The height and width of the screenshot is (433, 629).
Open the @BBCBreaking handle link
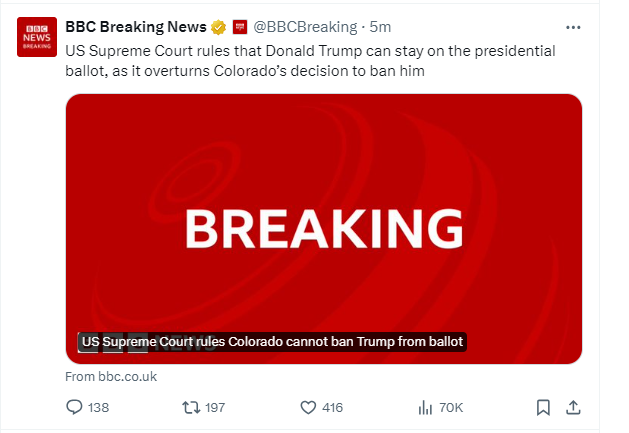304,26
